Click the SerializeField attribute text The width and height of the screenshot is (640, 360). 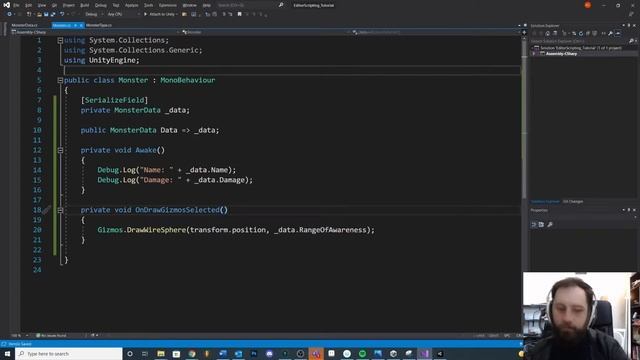[x=114, y=100]
